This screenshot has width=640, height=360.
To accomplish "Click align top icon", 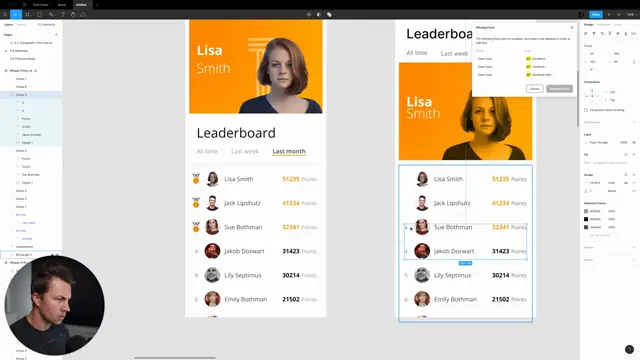I will click(610, 33).
